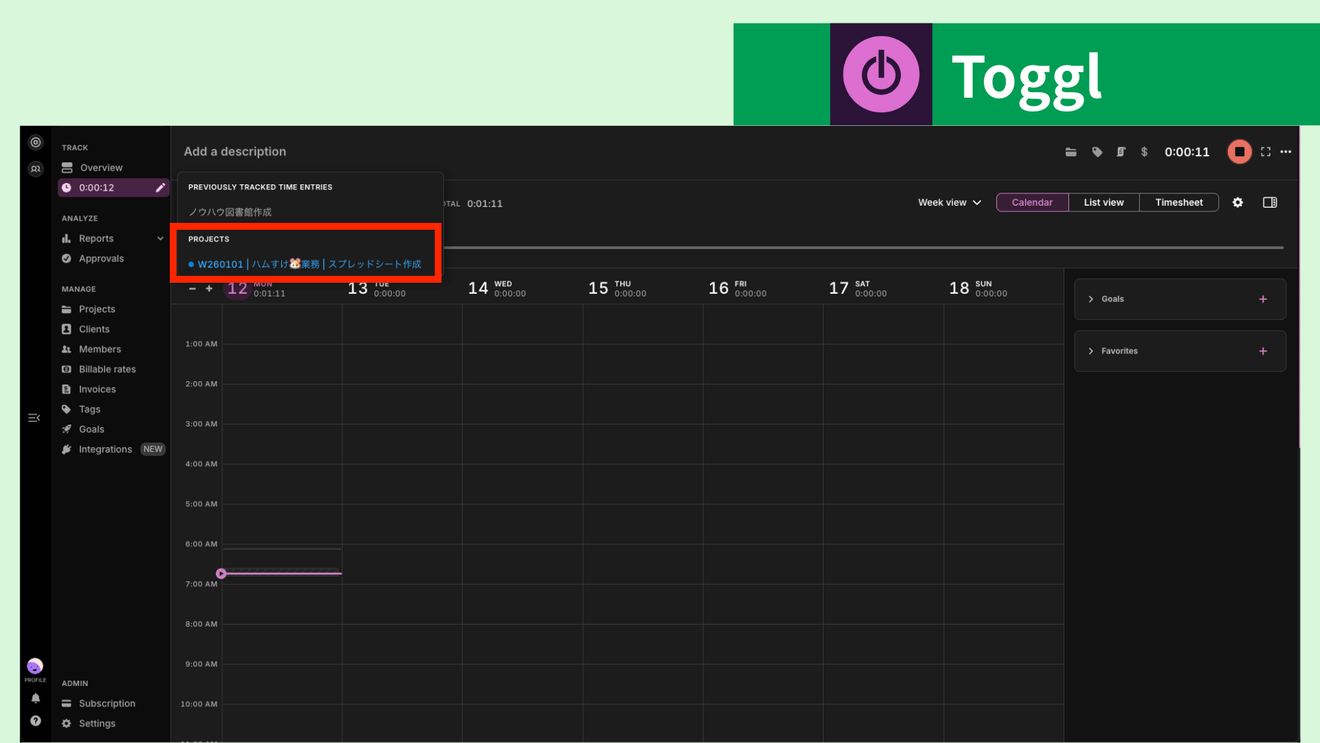Select day 13 TUE header
The width and height of the screenshot is (1320, 743).
[377, 288]
